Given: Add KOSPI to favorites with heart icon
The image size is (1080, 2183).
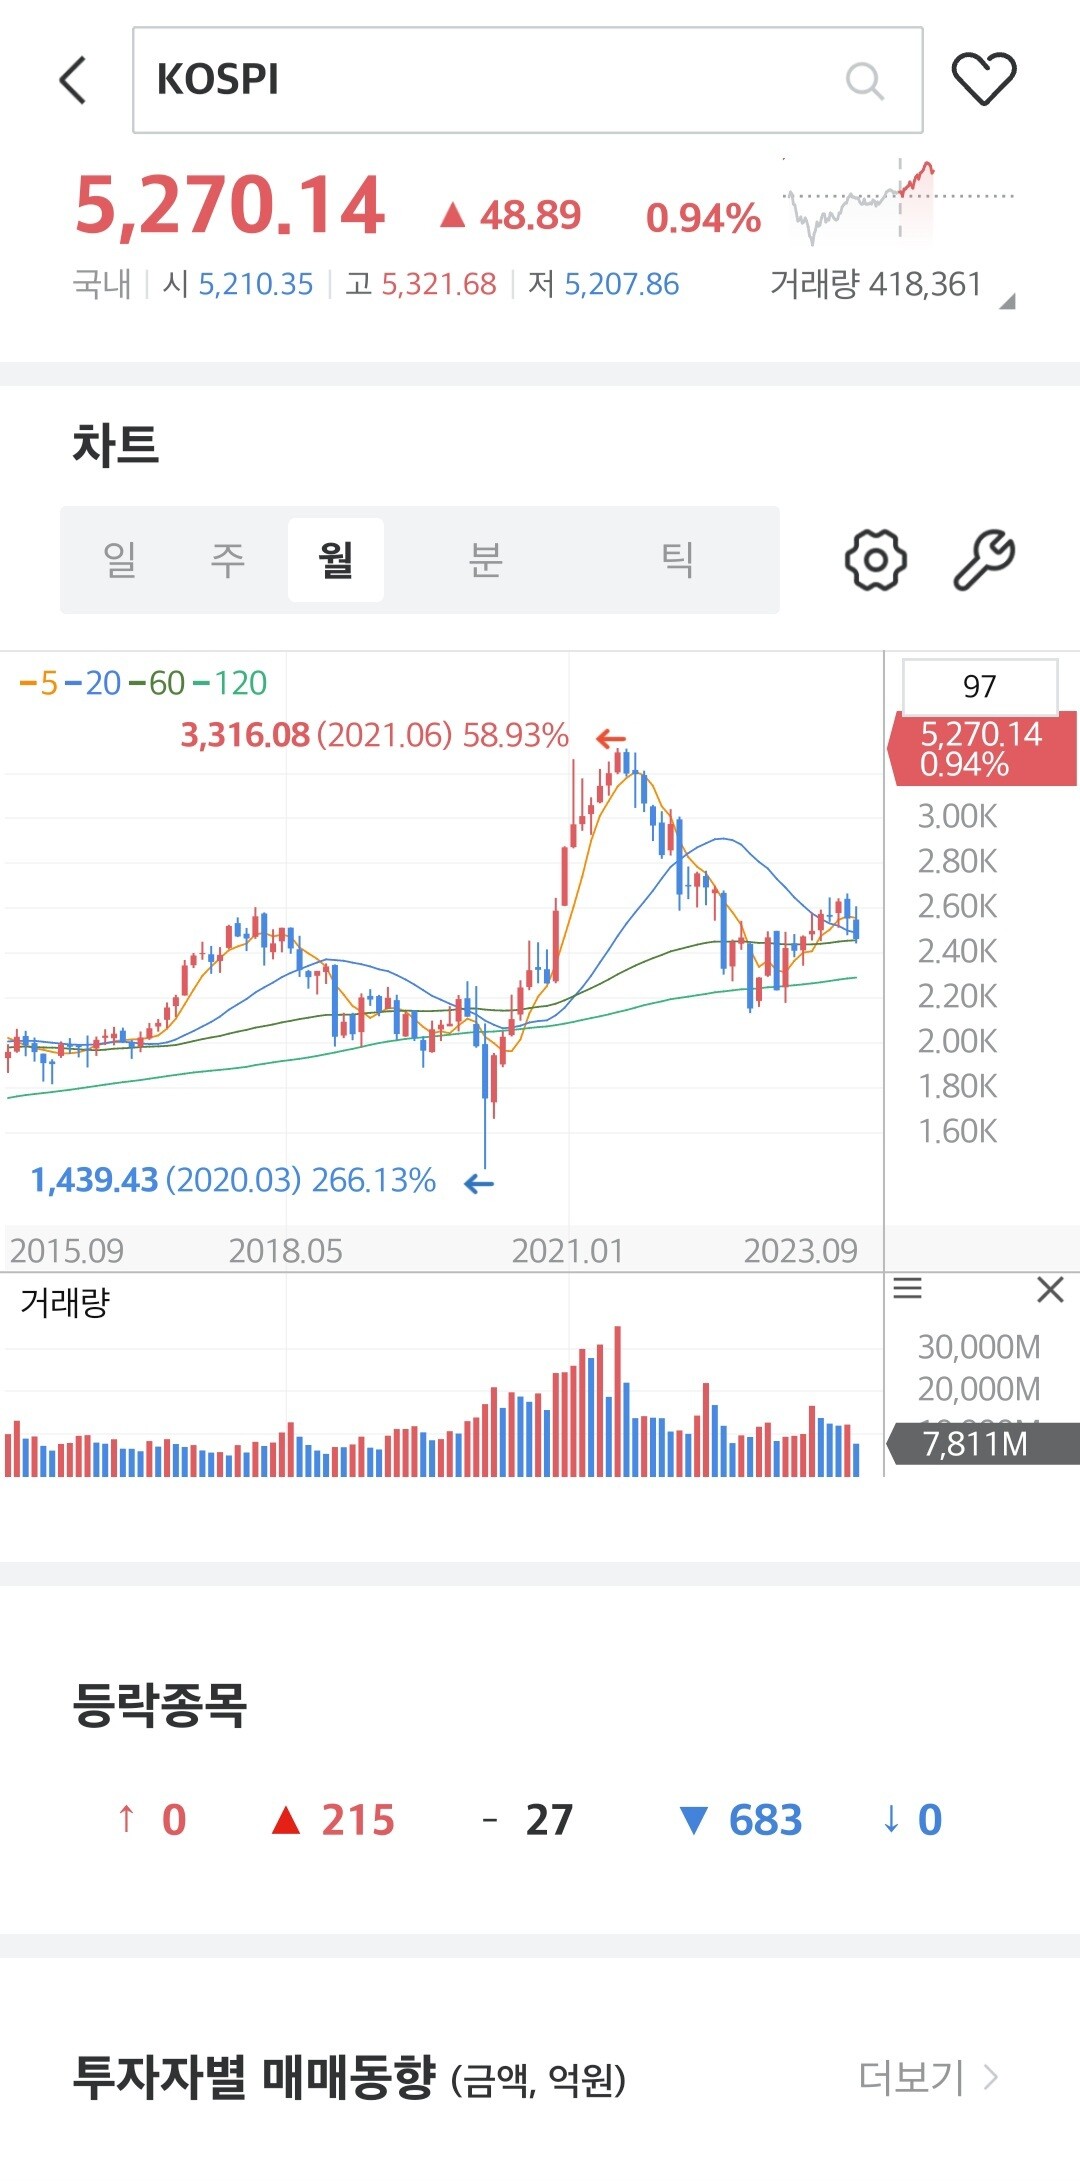Looking at the screenshot, I should (x=983, y=79).
